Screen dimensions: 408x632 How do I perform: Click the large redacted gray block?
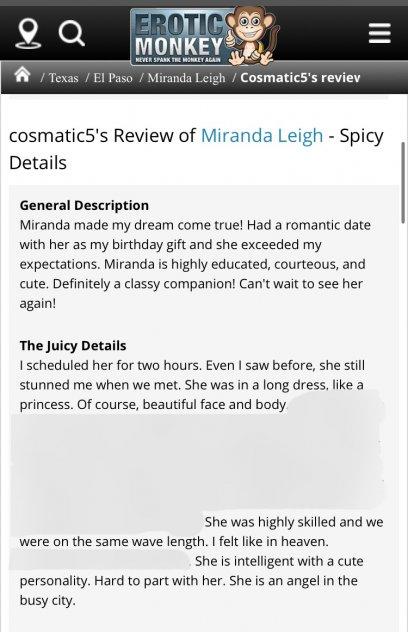click(198, 462)
